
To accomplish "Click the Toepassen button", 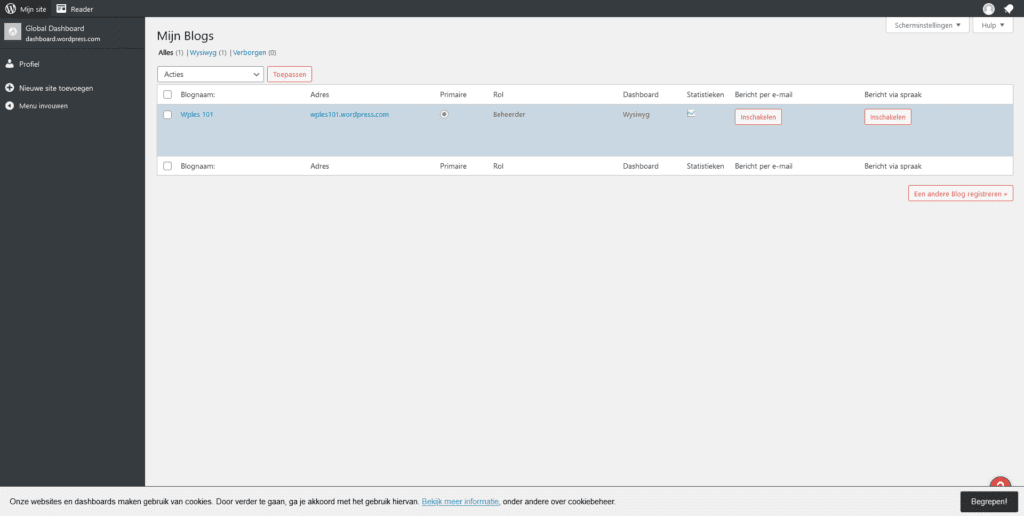I will (x=289, y=74).
